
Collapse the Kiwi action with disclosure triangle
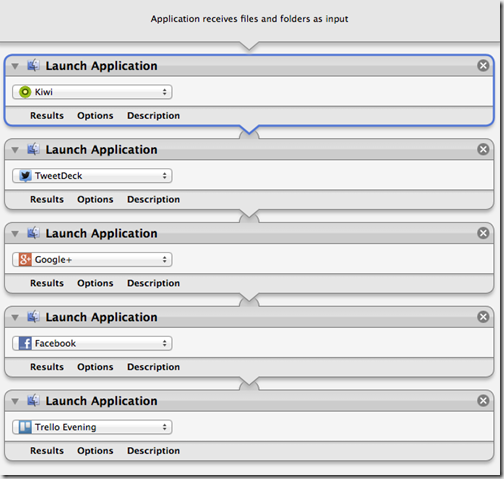[15, 66]
